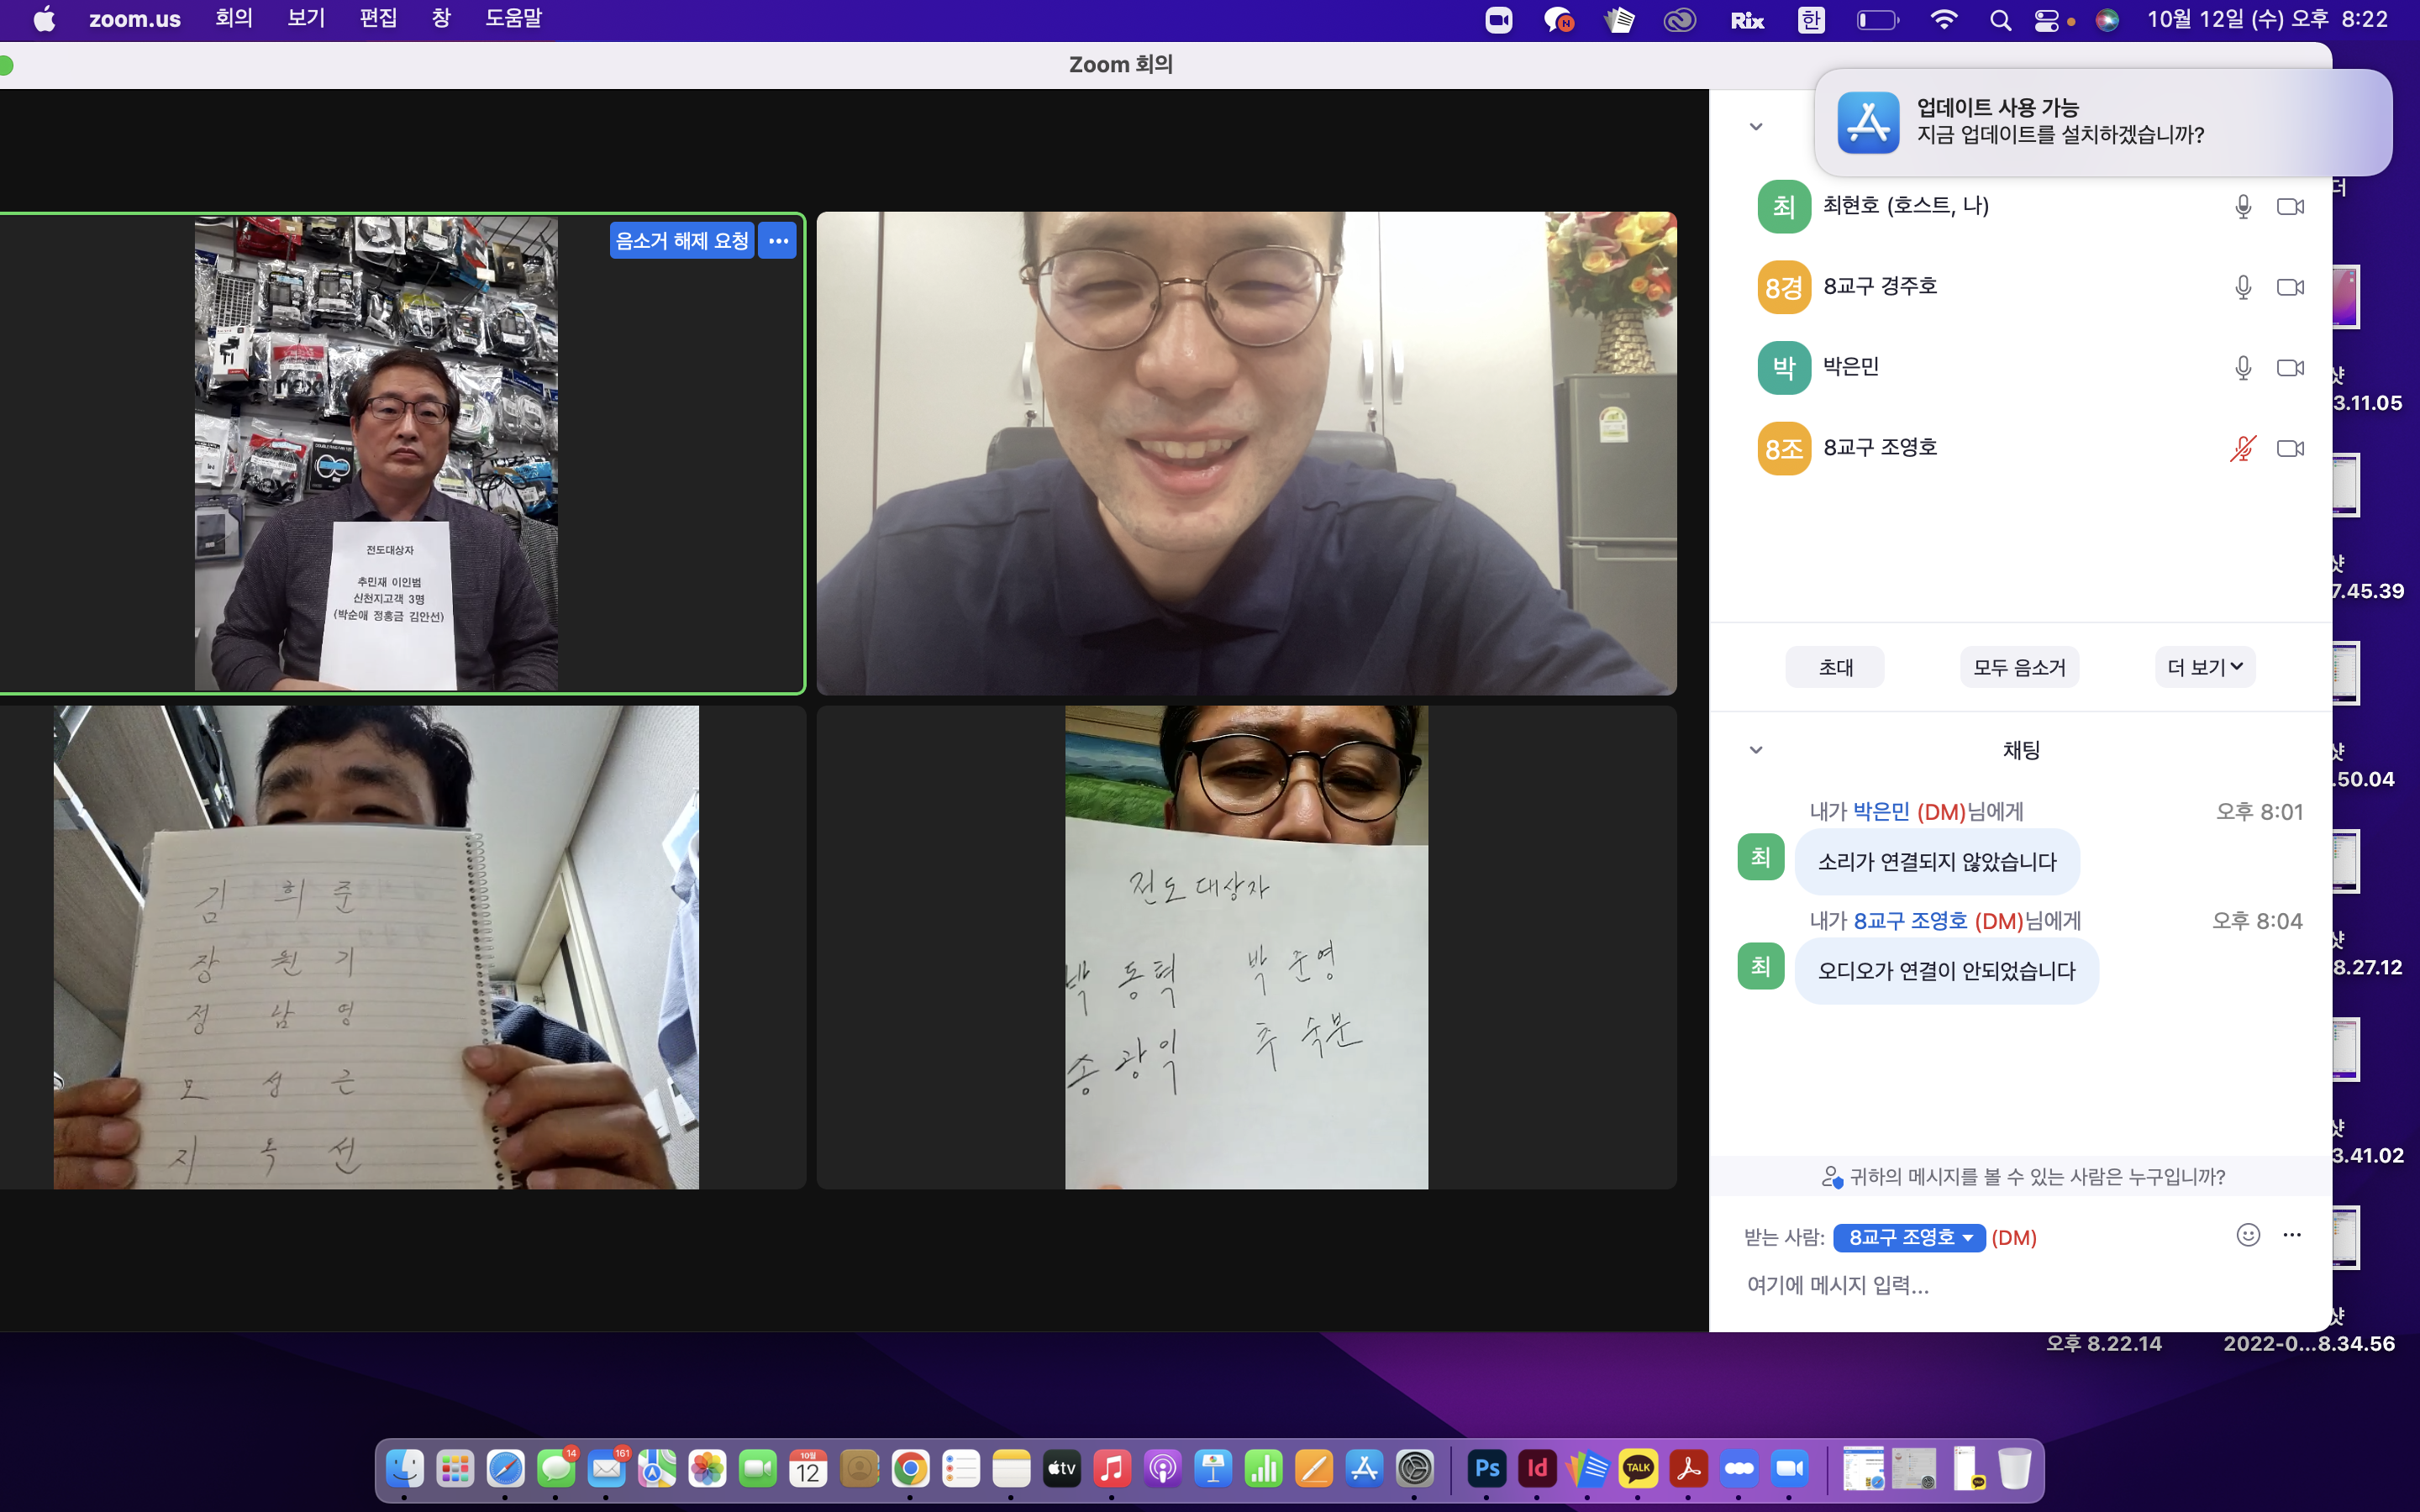
Task: Mute 박은민's microphone icon
Action: (x=2243, y=368)
